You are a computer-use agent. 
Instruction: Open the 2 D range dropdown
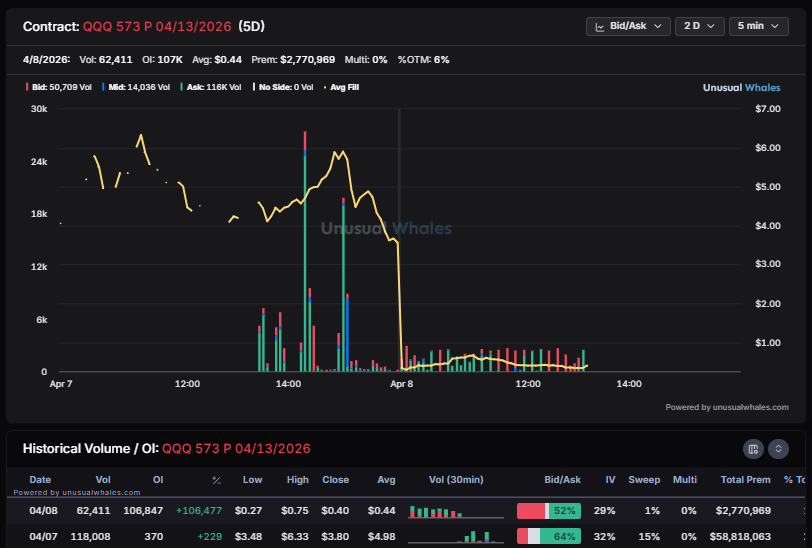pos(700,26)
